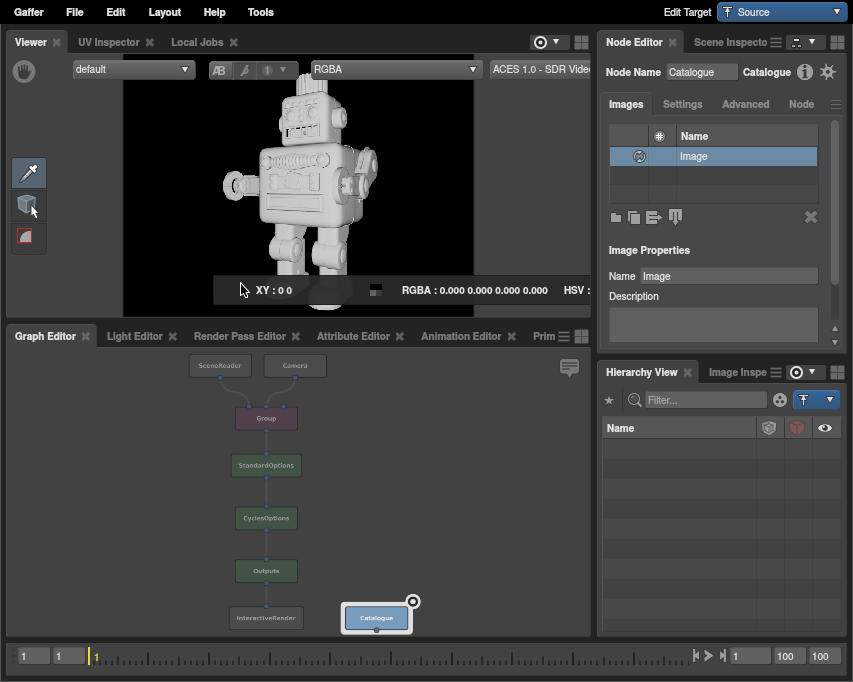Open the RGBA channel dropdown
Image resolution: width=853 pixels, height=682 pixels.
point(396,70)
